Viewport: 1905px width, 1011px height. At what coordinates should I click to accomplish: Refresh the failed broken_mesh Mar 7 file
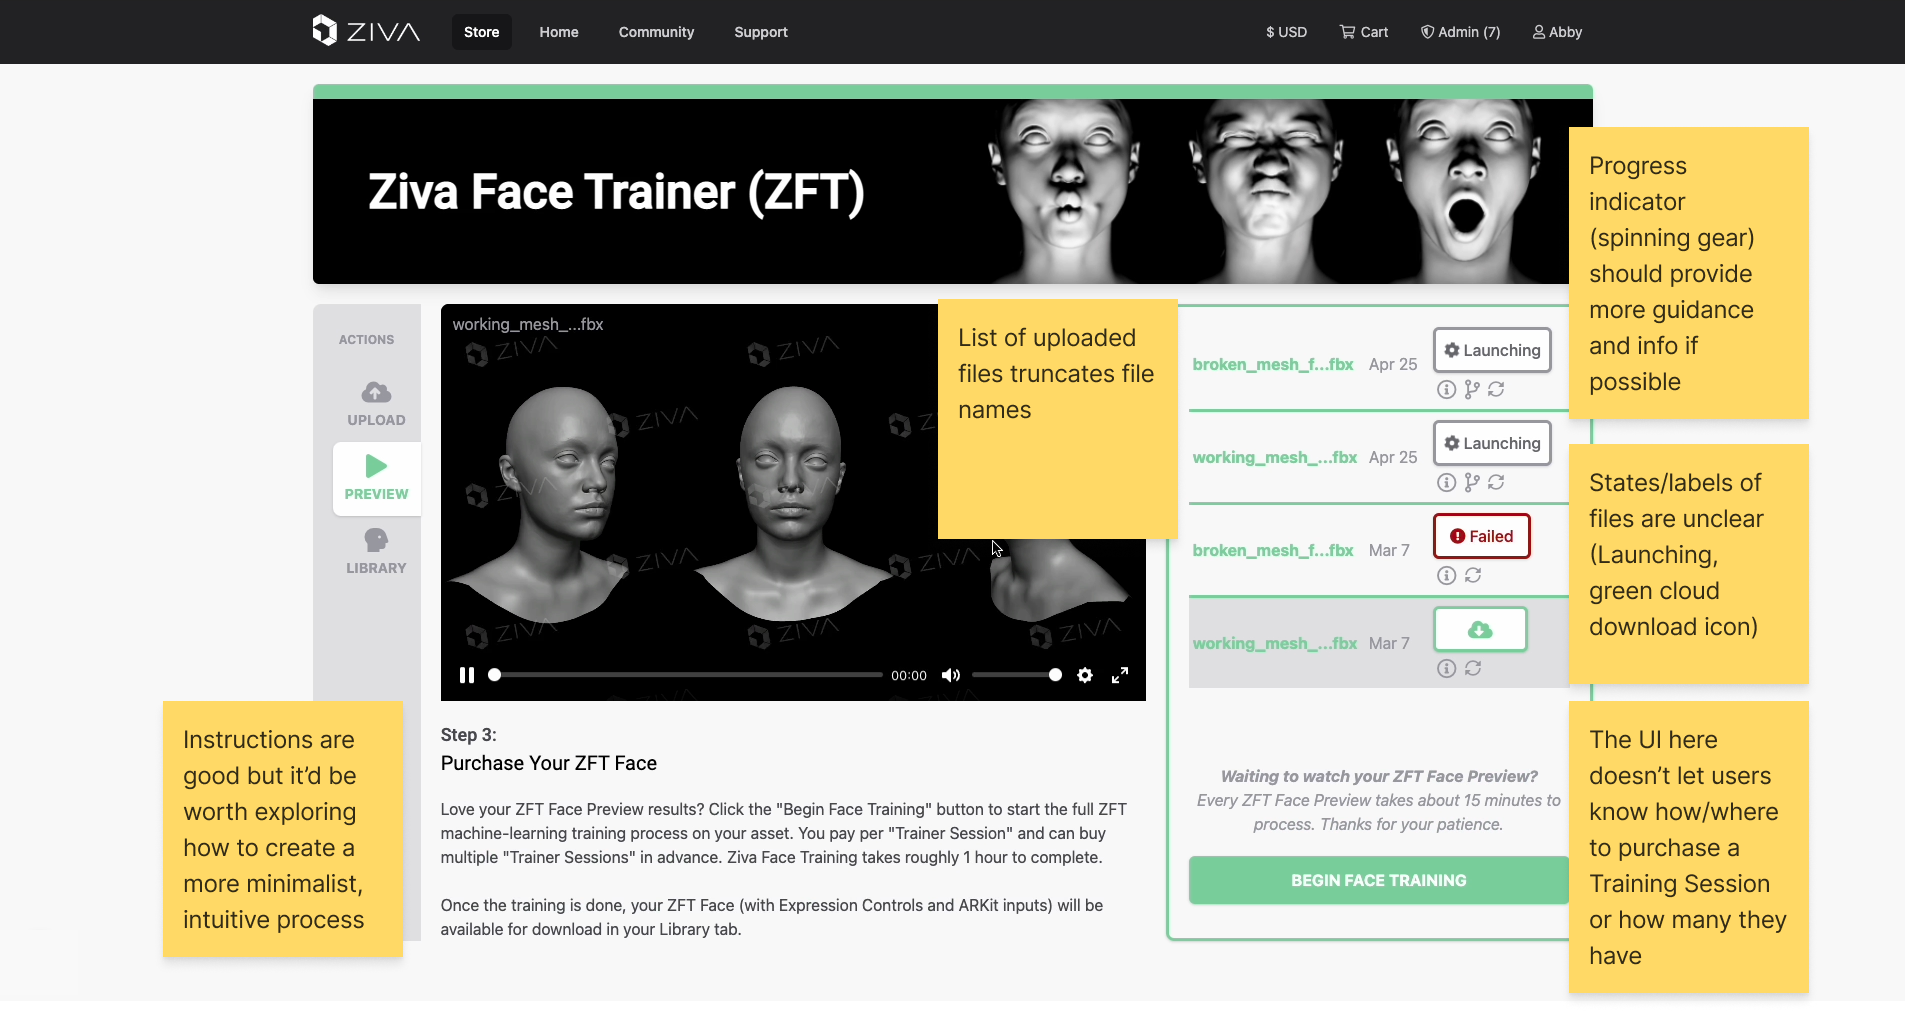(x=1473, y=576)
